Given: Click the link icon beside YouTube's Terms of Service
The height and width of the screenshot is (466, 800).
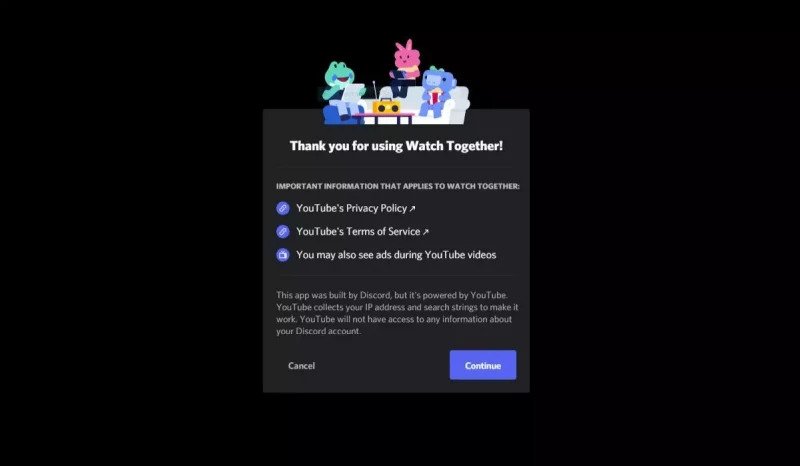Looking at the screenshot, I should pos(283,232).
